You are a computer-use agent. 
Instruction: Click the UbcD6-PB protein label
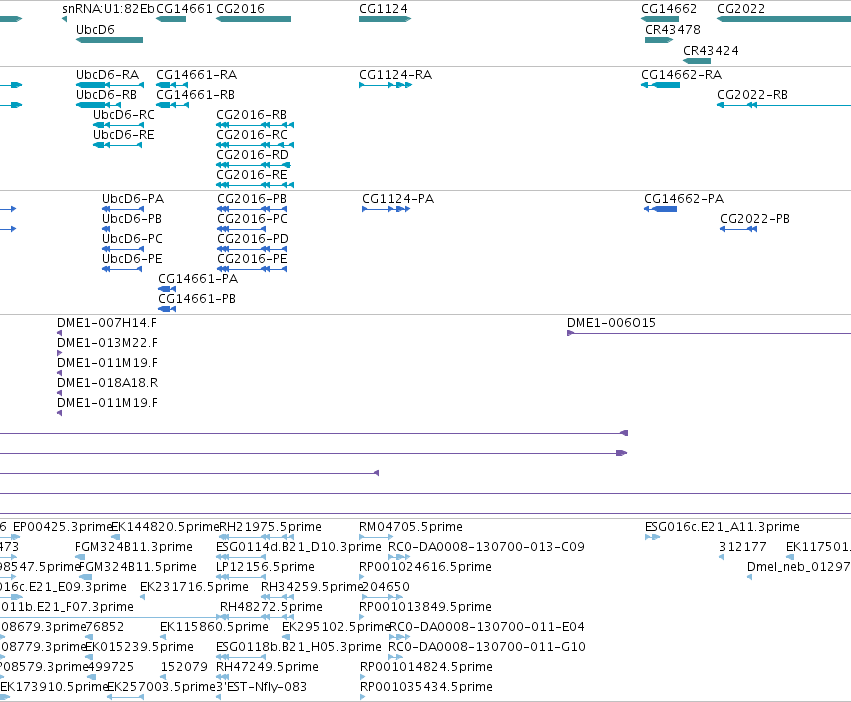pyautogui.click(x=132, y=219)
